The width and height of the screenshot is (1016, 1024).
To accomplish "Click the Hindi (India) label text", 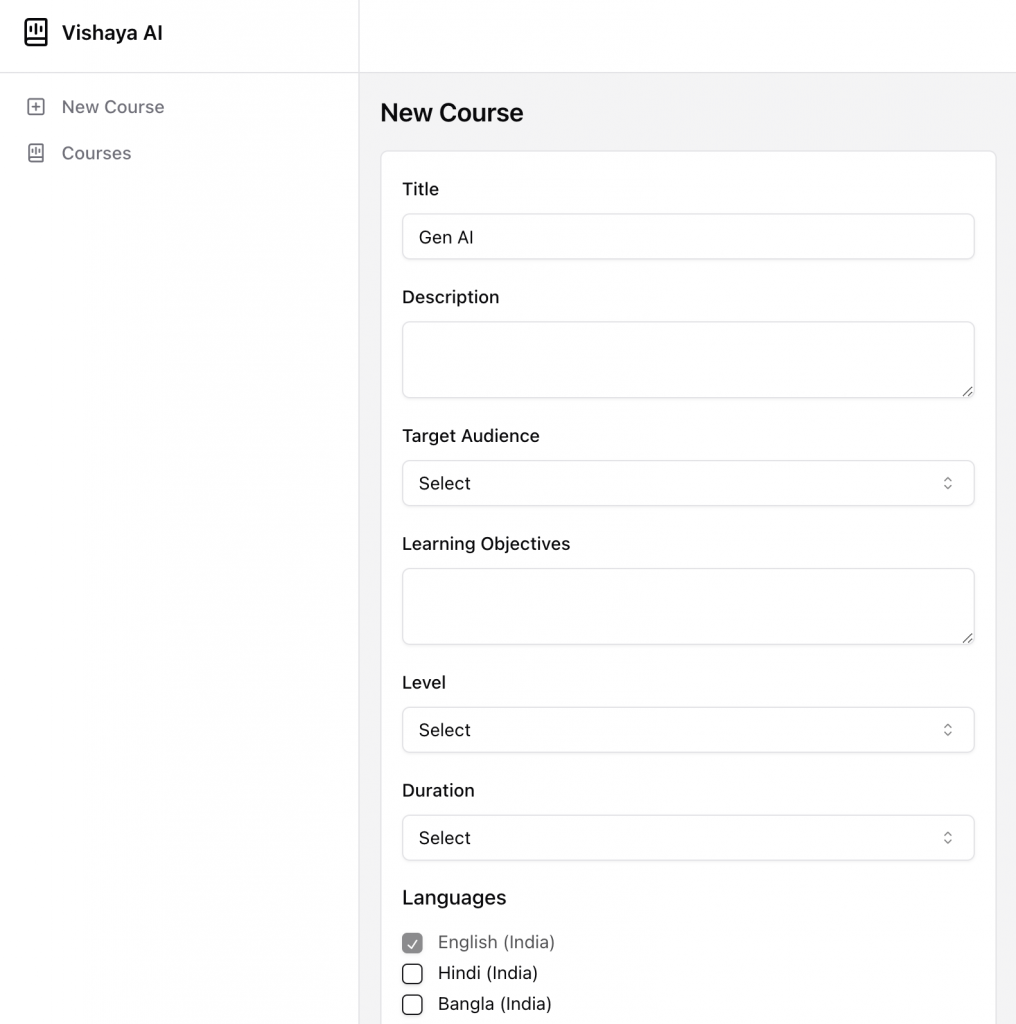I will (487, 973).
